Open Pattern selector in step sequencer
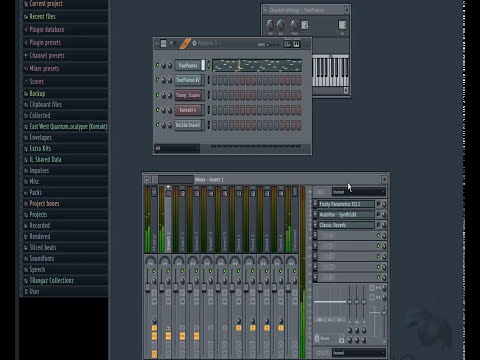 point(207,44)
